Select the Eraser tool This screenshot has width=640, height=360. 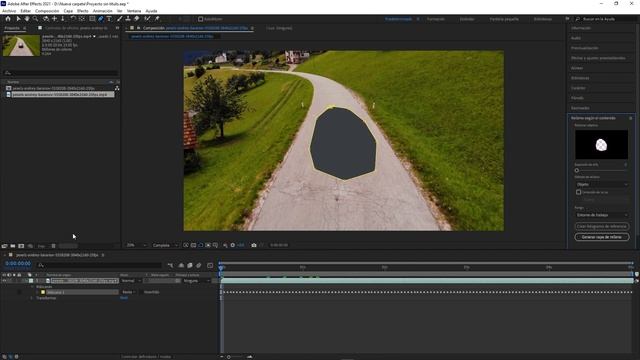(x=136, y=19)
